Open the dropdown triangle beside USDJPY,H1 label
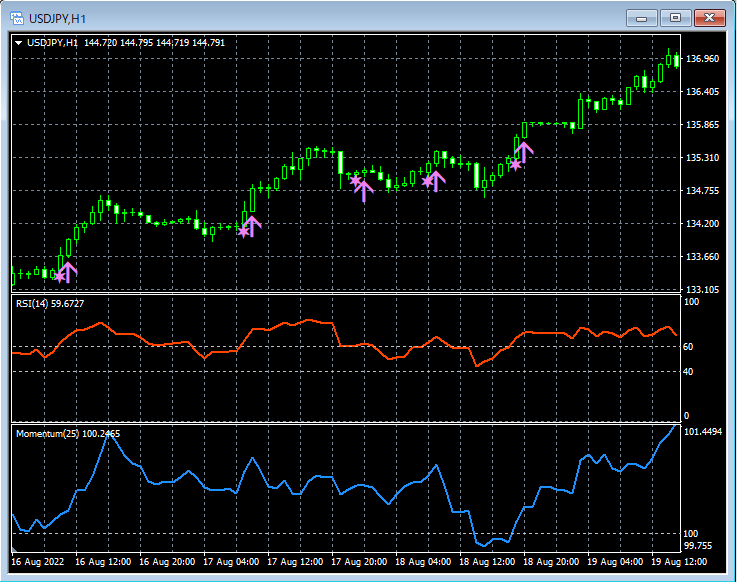 coord(18,43)
